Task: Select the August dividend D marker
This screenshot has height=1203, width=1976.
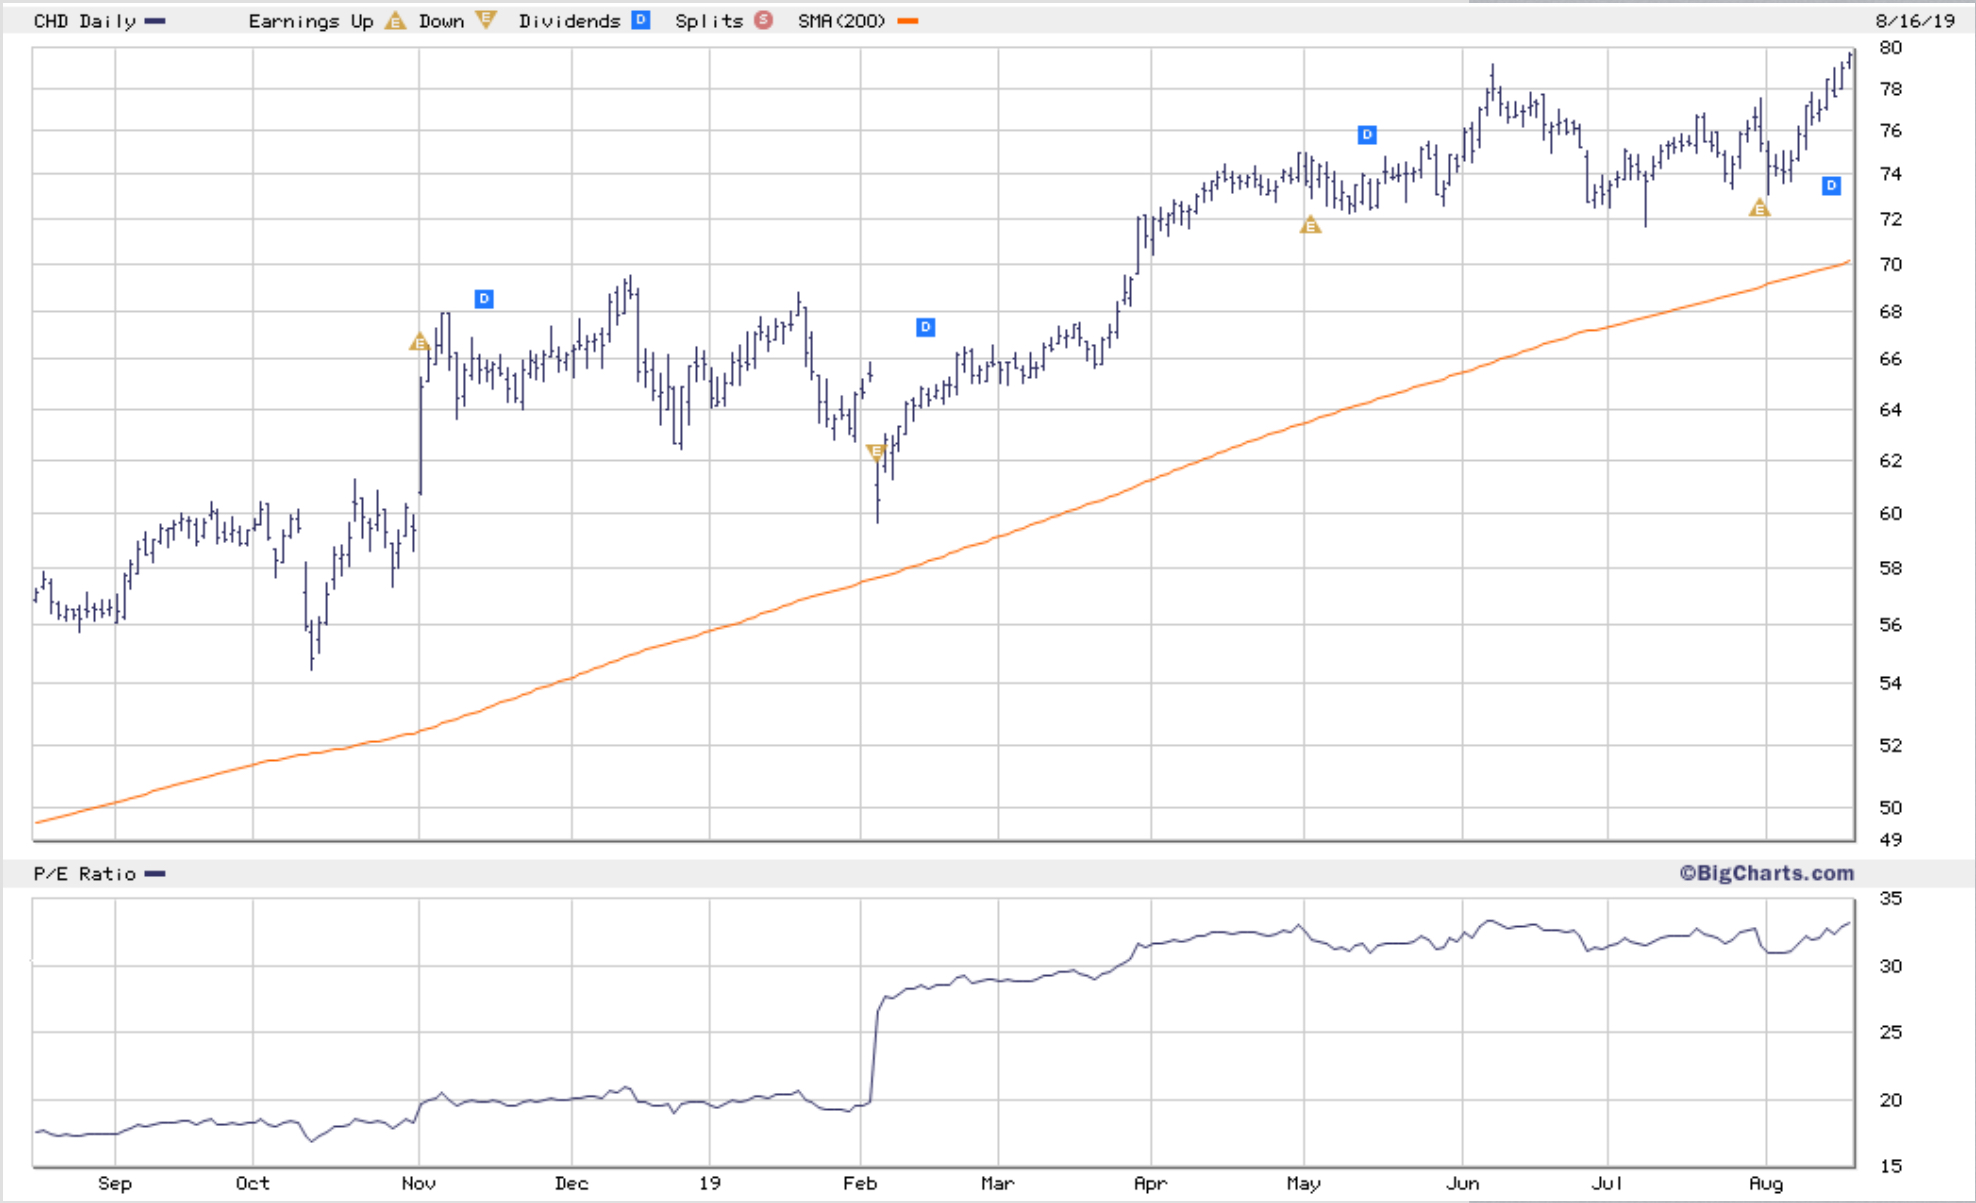Action: click(1831, 185)
